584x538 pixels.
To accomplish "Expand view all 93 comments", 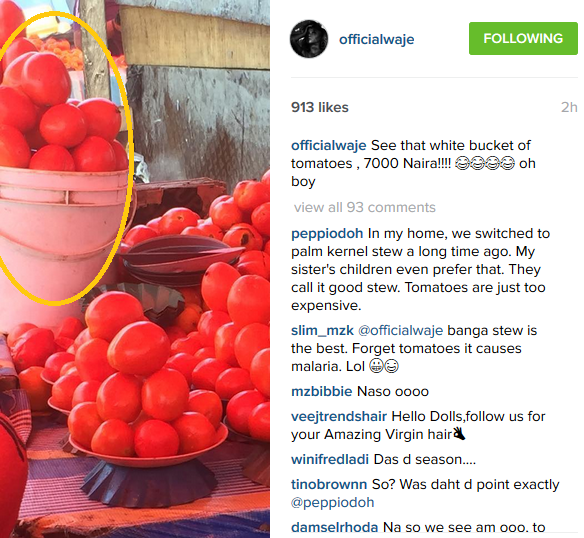I will pos(365,207).
